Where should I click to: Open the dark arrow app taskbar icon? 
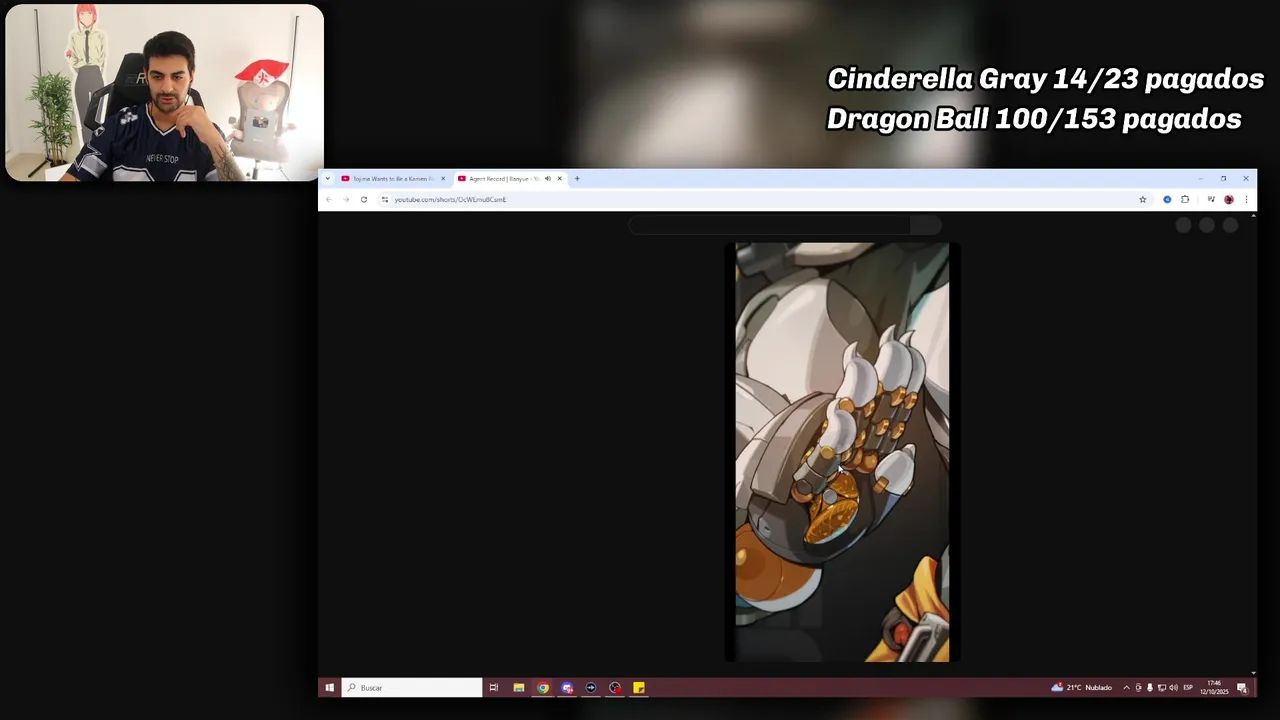591,688
